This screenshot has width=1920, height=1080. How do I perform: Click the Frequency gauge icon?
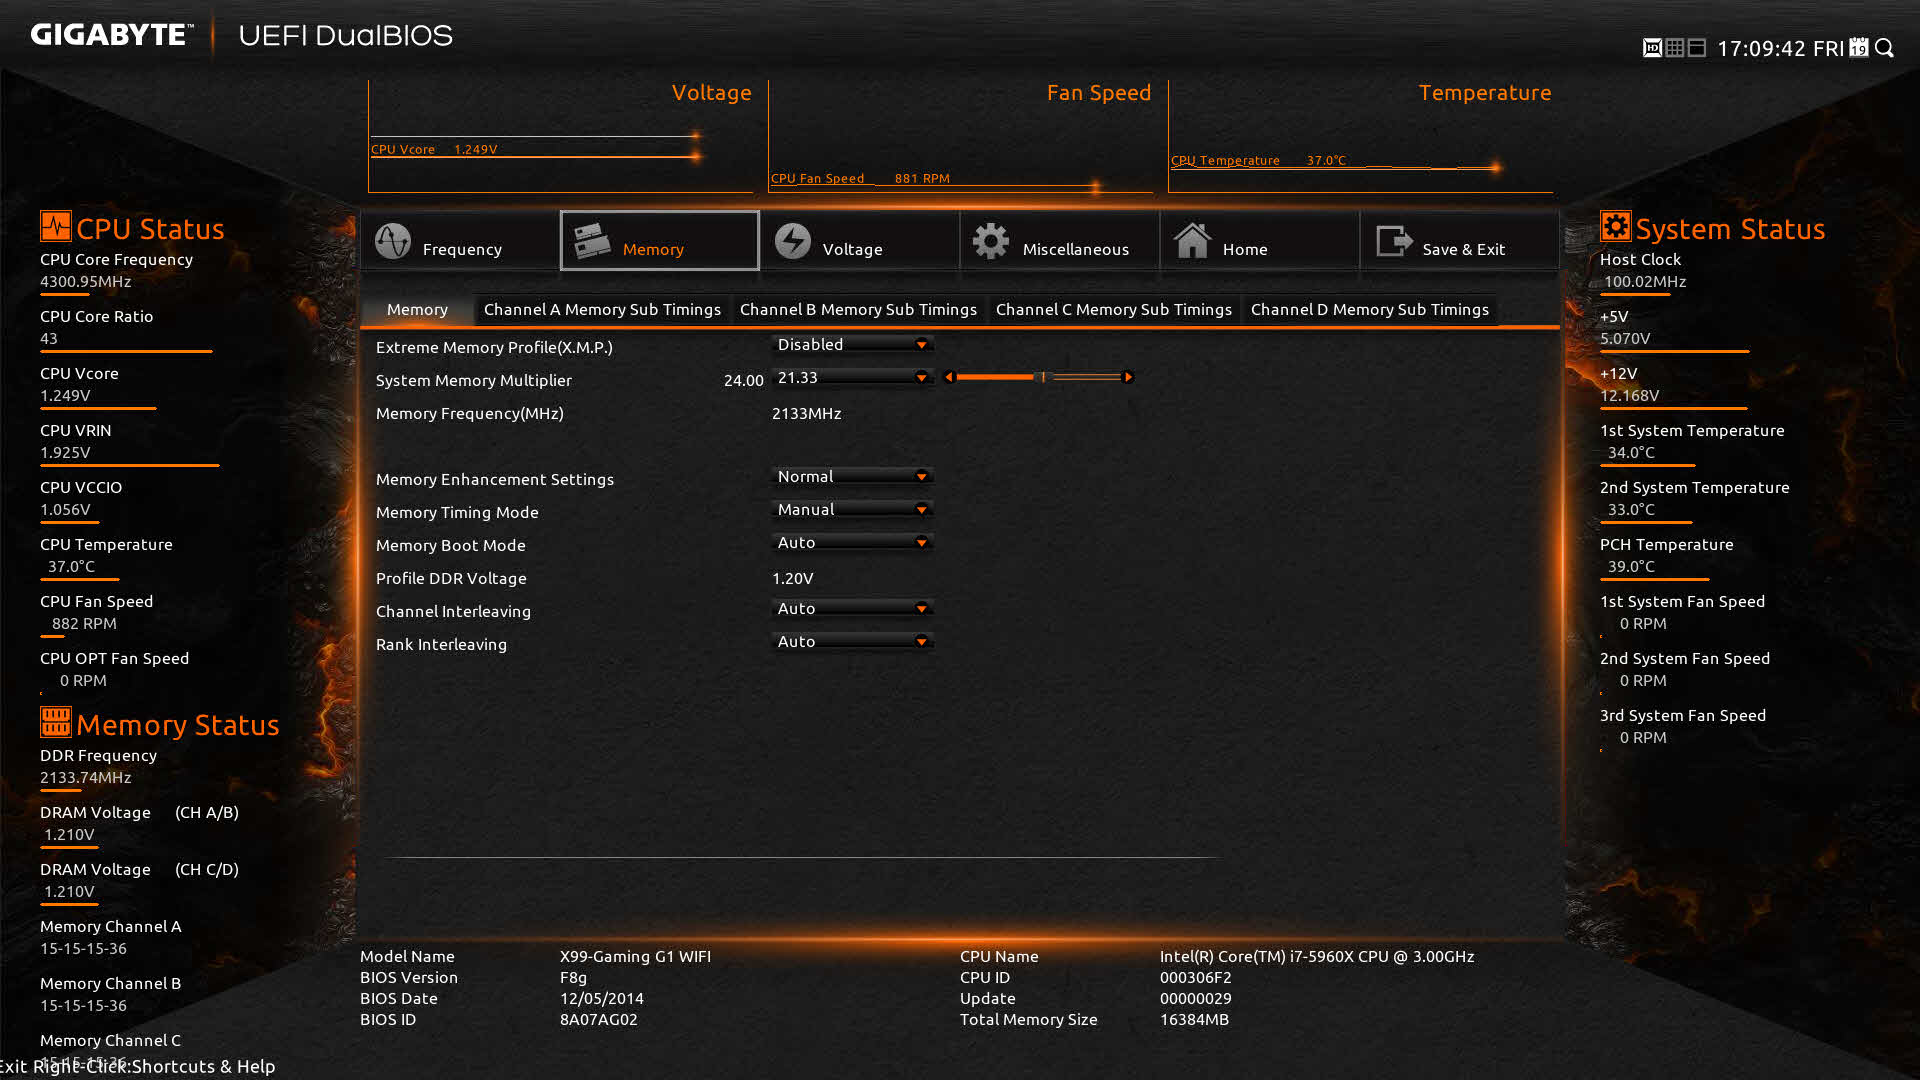[x=393, y=241]
